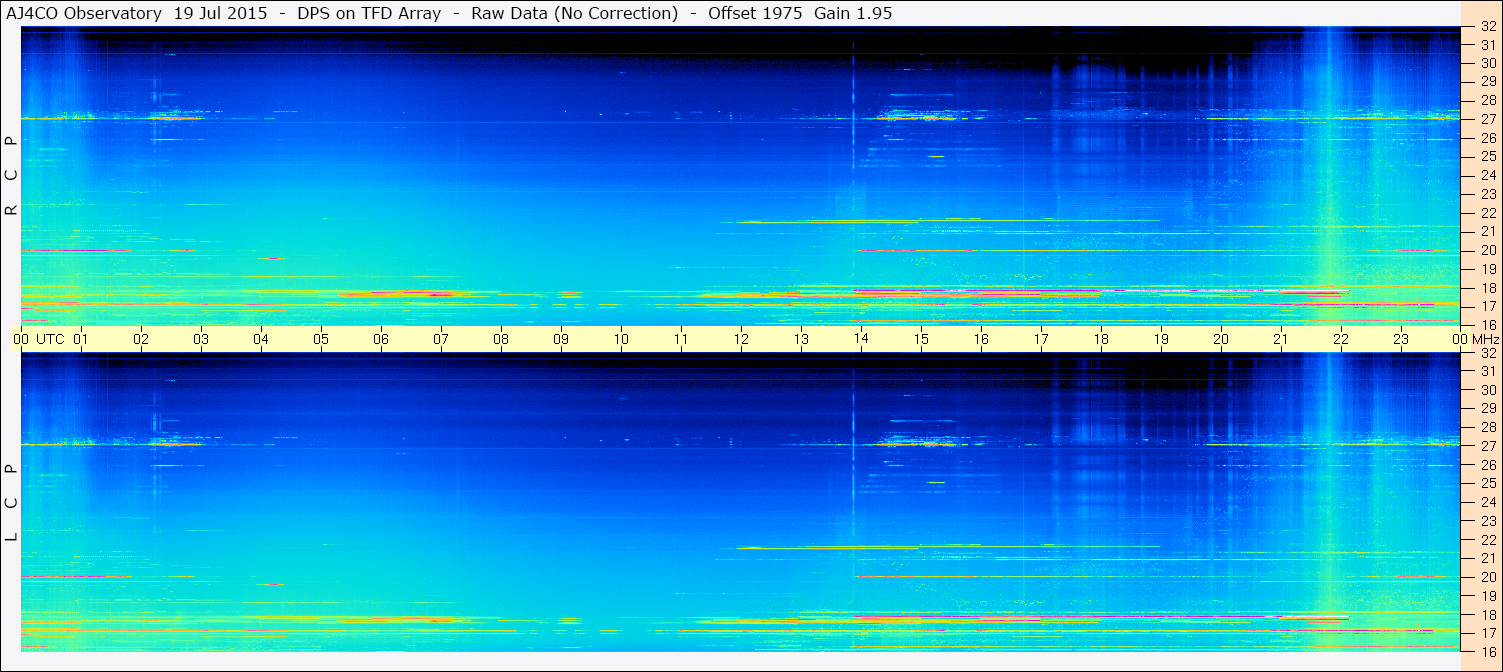
Task: Click the RCP panel side label
Action: (x=11, y=176)
